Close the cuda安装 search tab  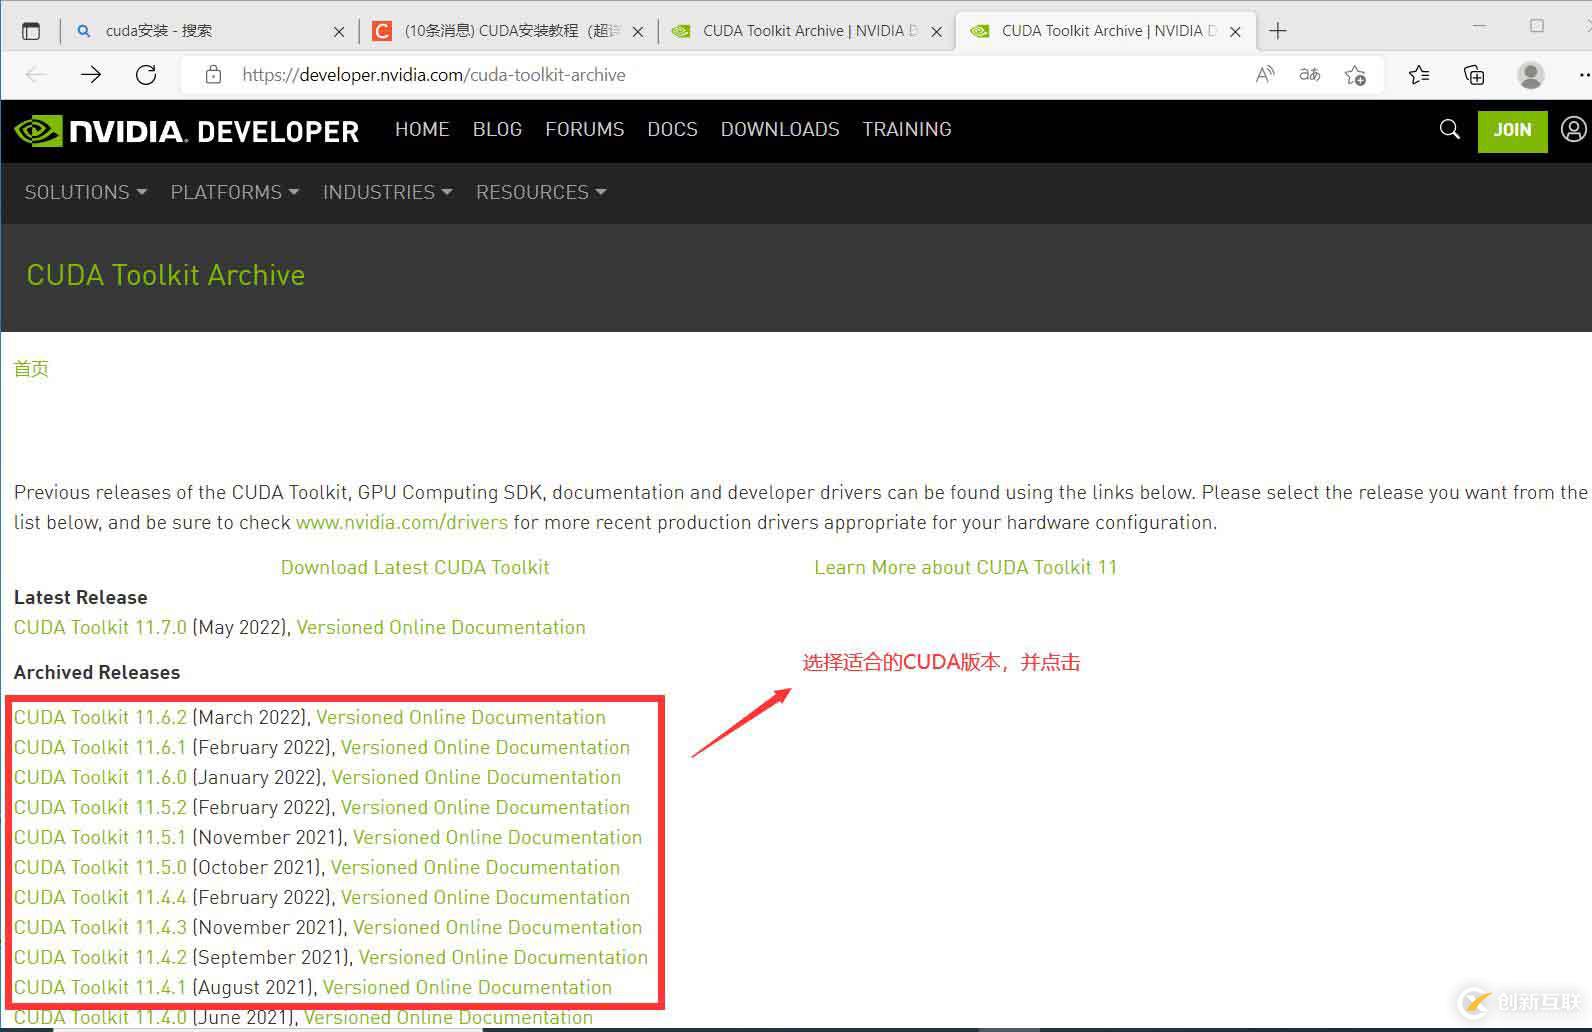click(339, 32)
